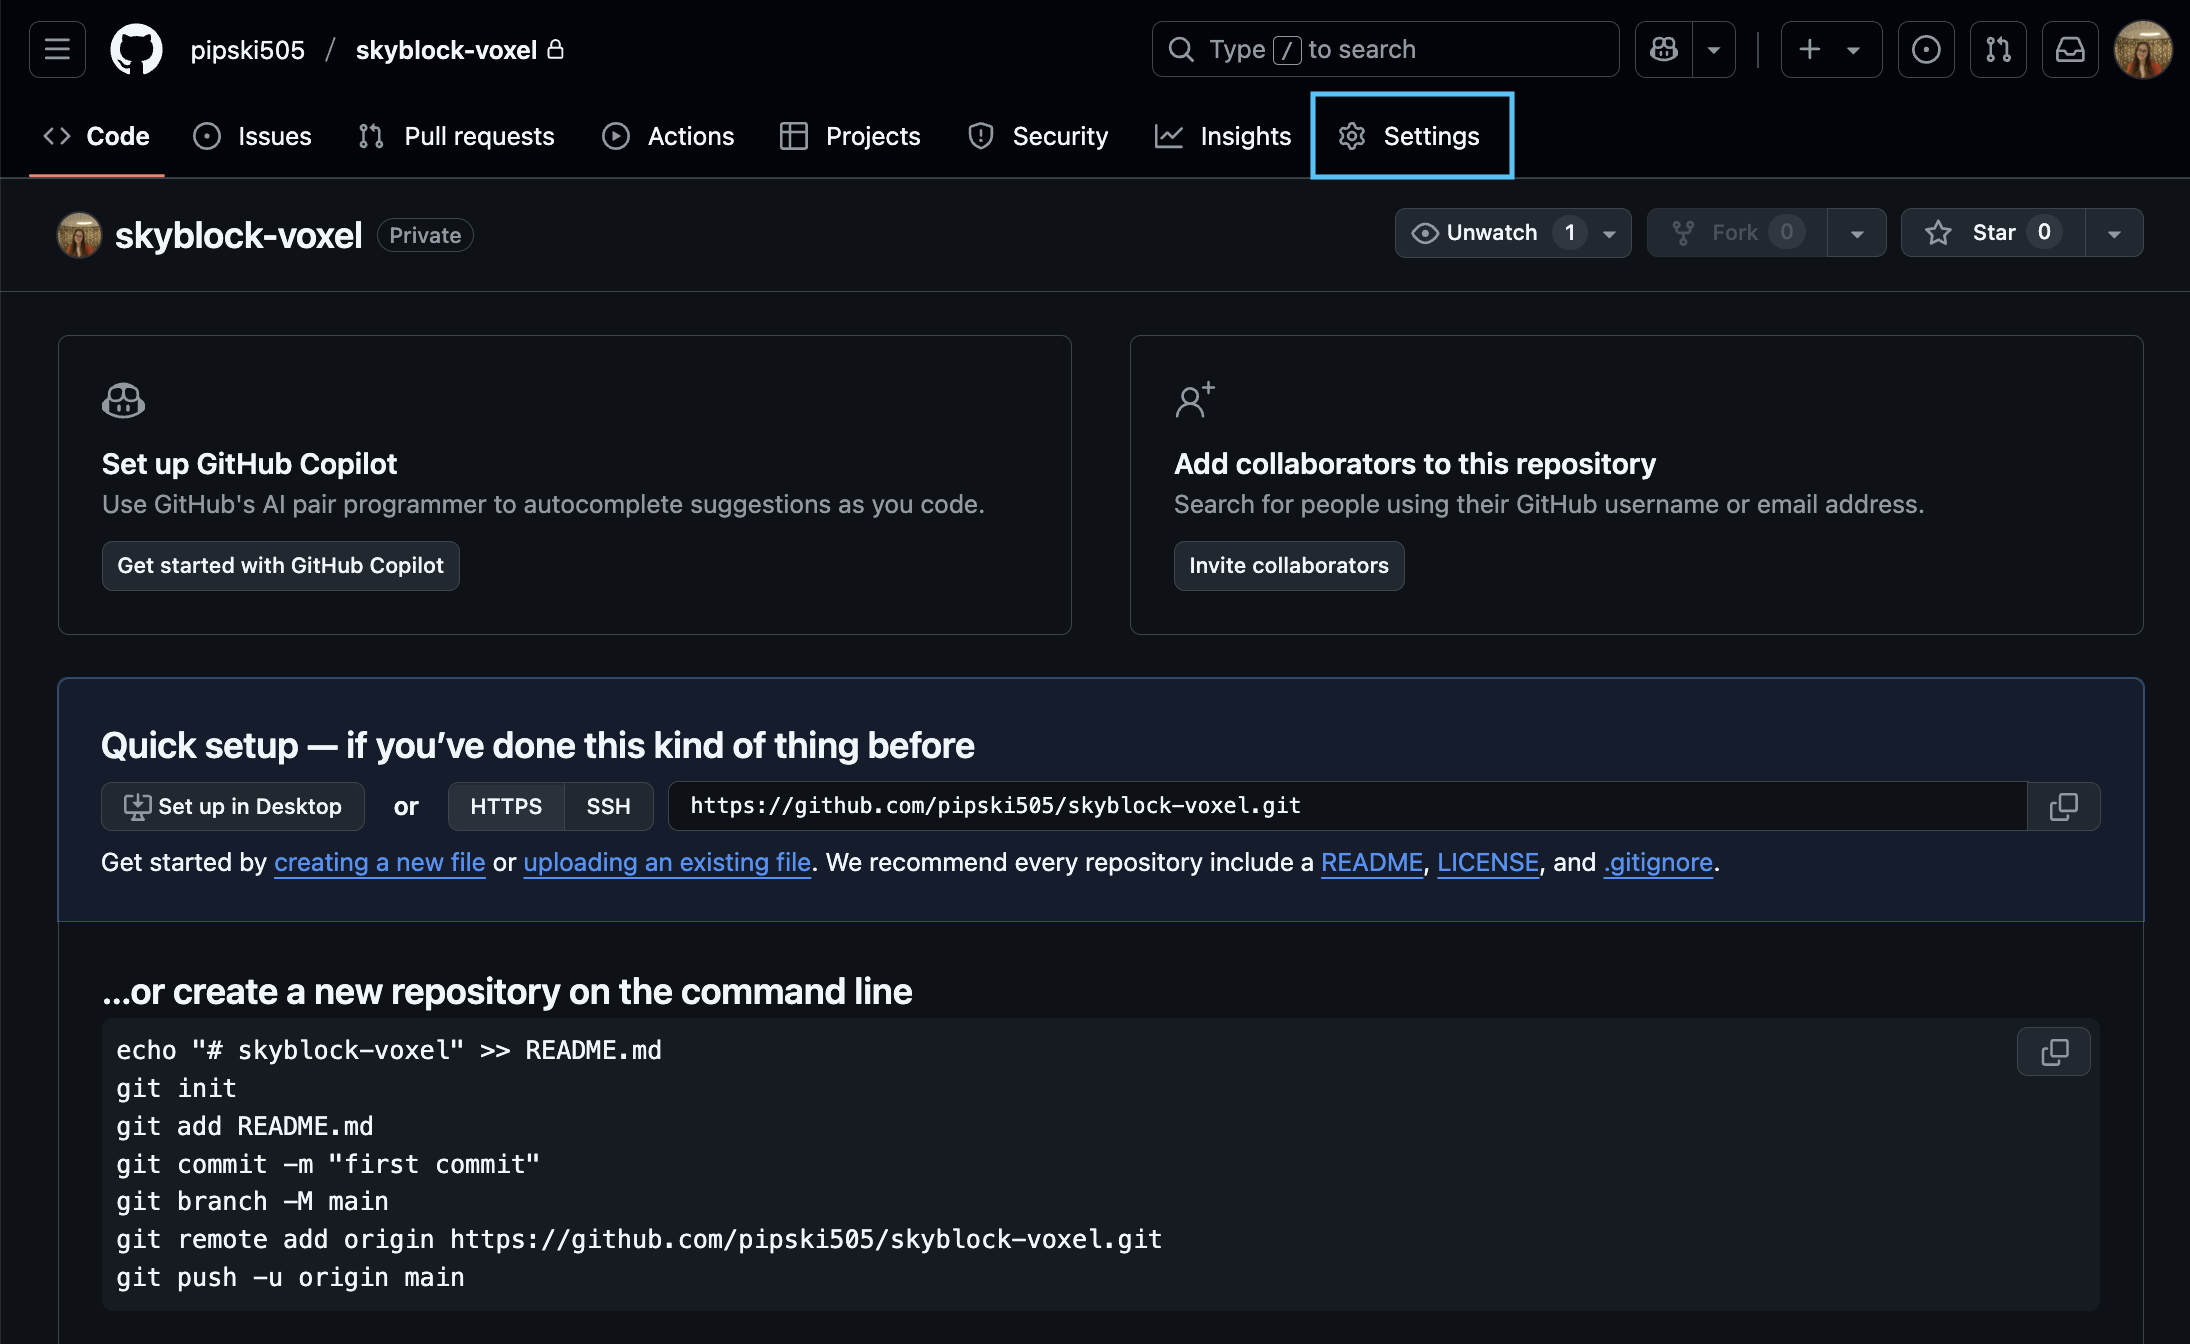Open the hamburger navigation menu
The height and width of the screenshot is (1344, 2190).
[x=57, y=49]
